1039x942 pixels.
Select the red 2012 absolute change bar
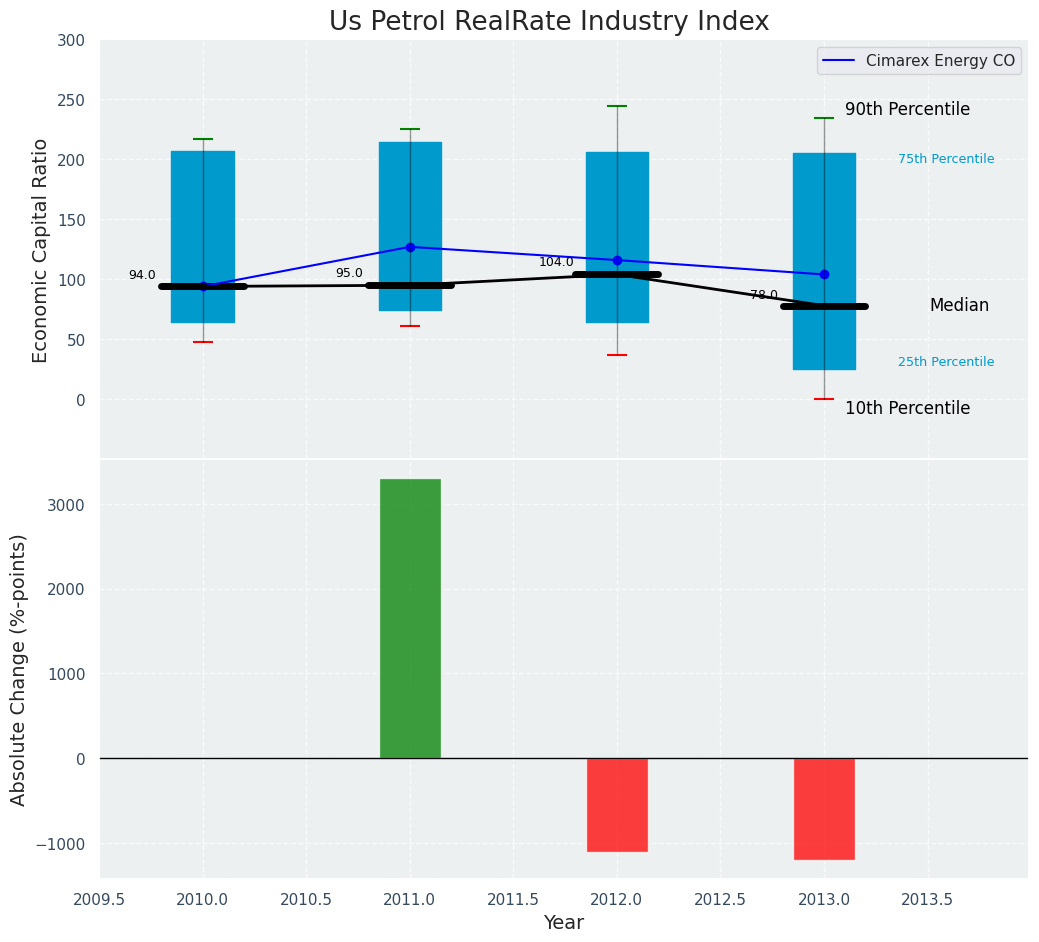coord(617,804)
